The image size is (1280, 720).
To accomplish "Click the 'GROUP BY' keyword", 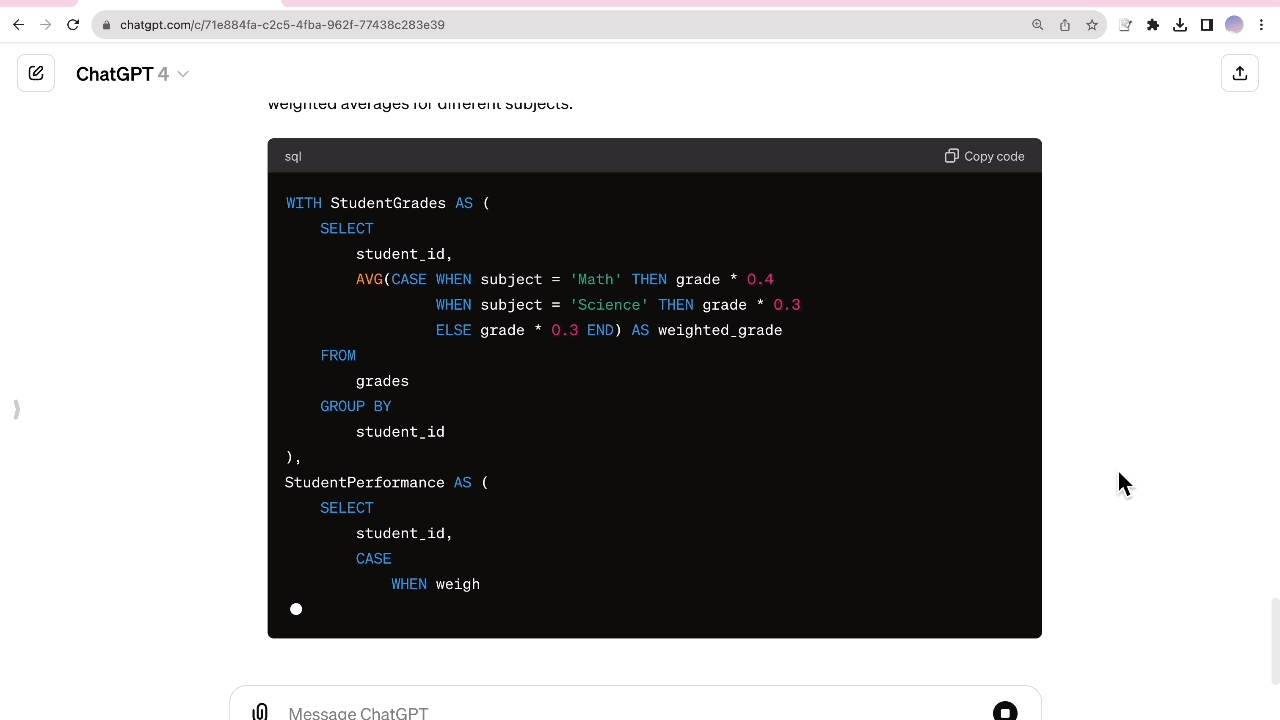I will point(356,406).
